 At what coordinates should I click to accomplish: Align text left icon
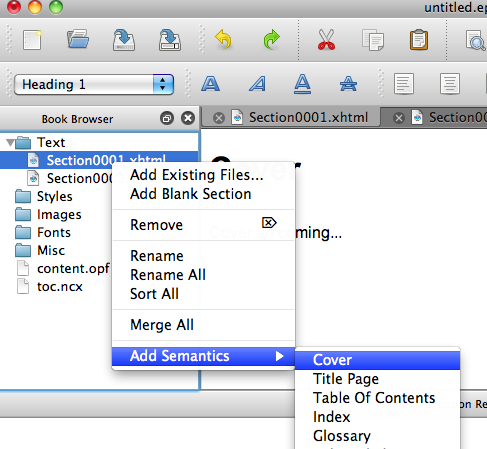click(404, 84)
